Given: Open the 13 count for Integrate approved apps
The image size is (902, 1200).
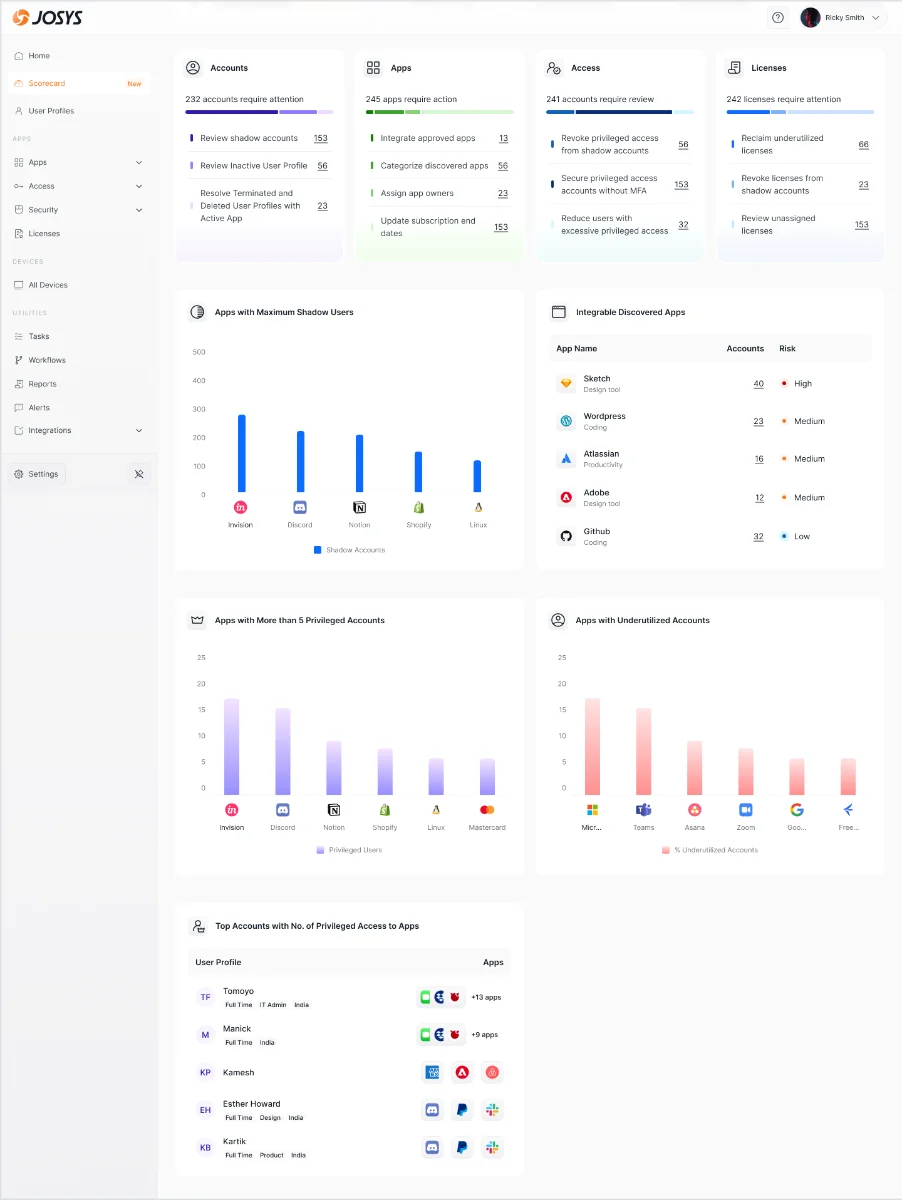Looking at the screenshot, I should click(x=503, y=138).
